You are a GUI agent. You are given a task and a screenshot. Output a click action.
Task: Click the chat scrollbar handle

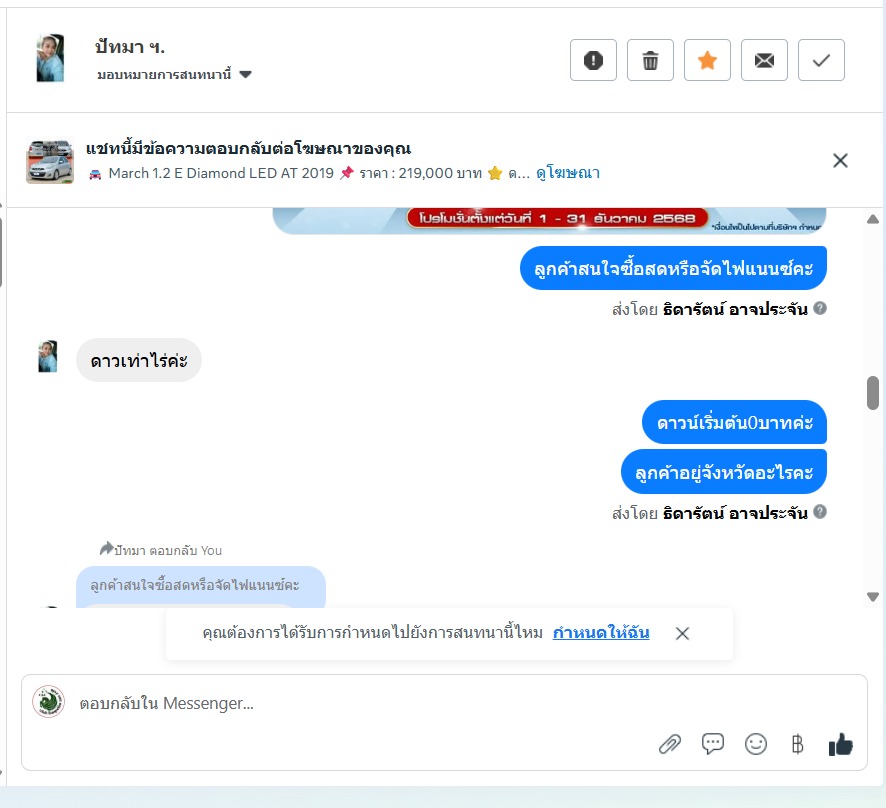(872, 393)
